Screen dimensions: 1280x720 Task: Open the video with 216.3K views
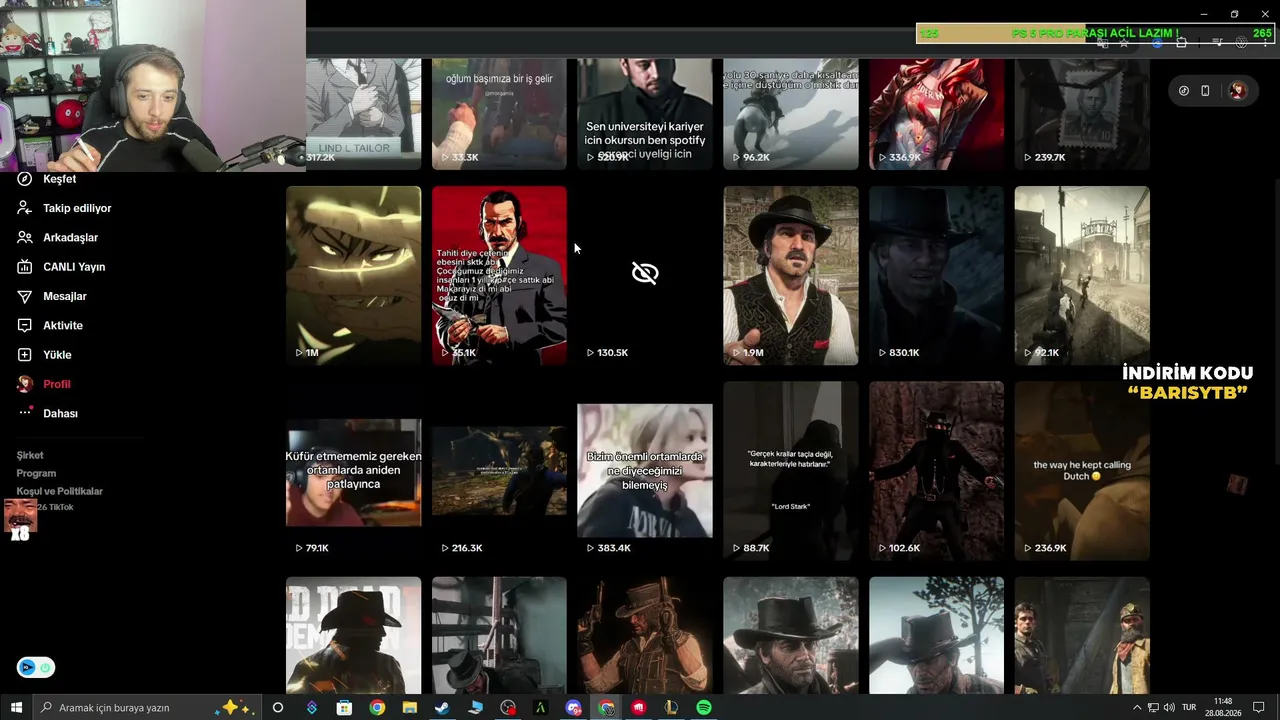point(499,471)
